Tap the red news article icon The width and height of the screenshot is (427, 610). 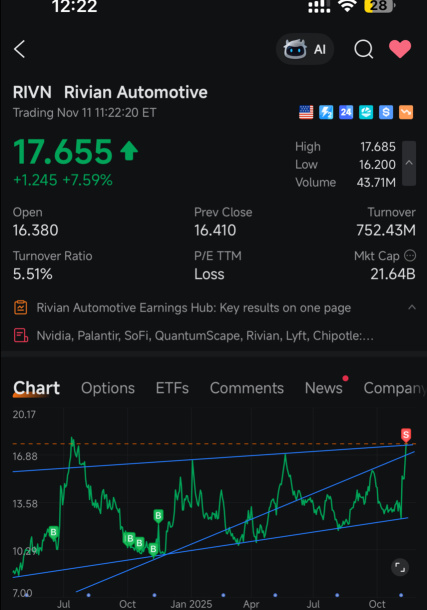(x=21, y=335)
